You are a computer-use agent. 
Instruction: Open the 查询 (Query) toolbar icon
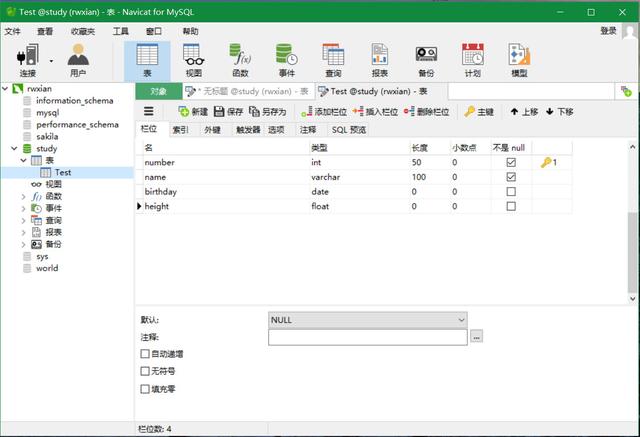333,58
